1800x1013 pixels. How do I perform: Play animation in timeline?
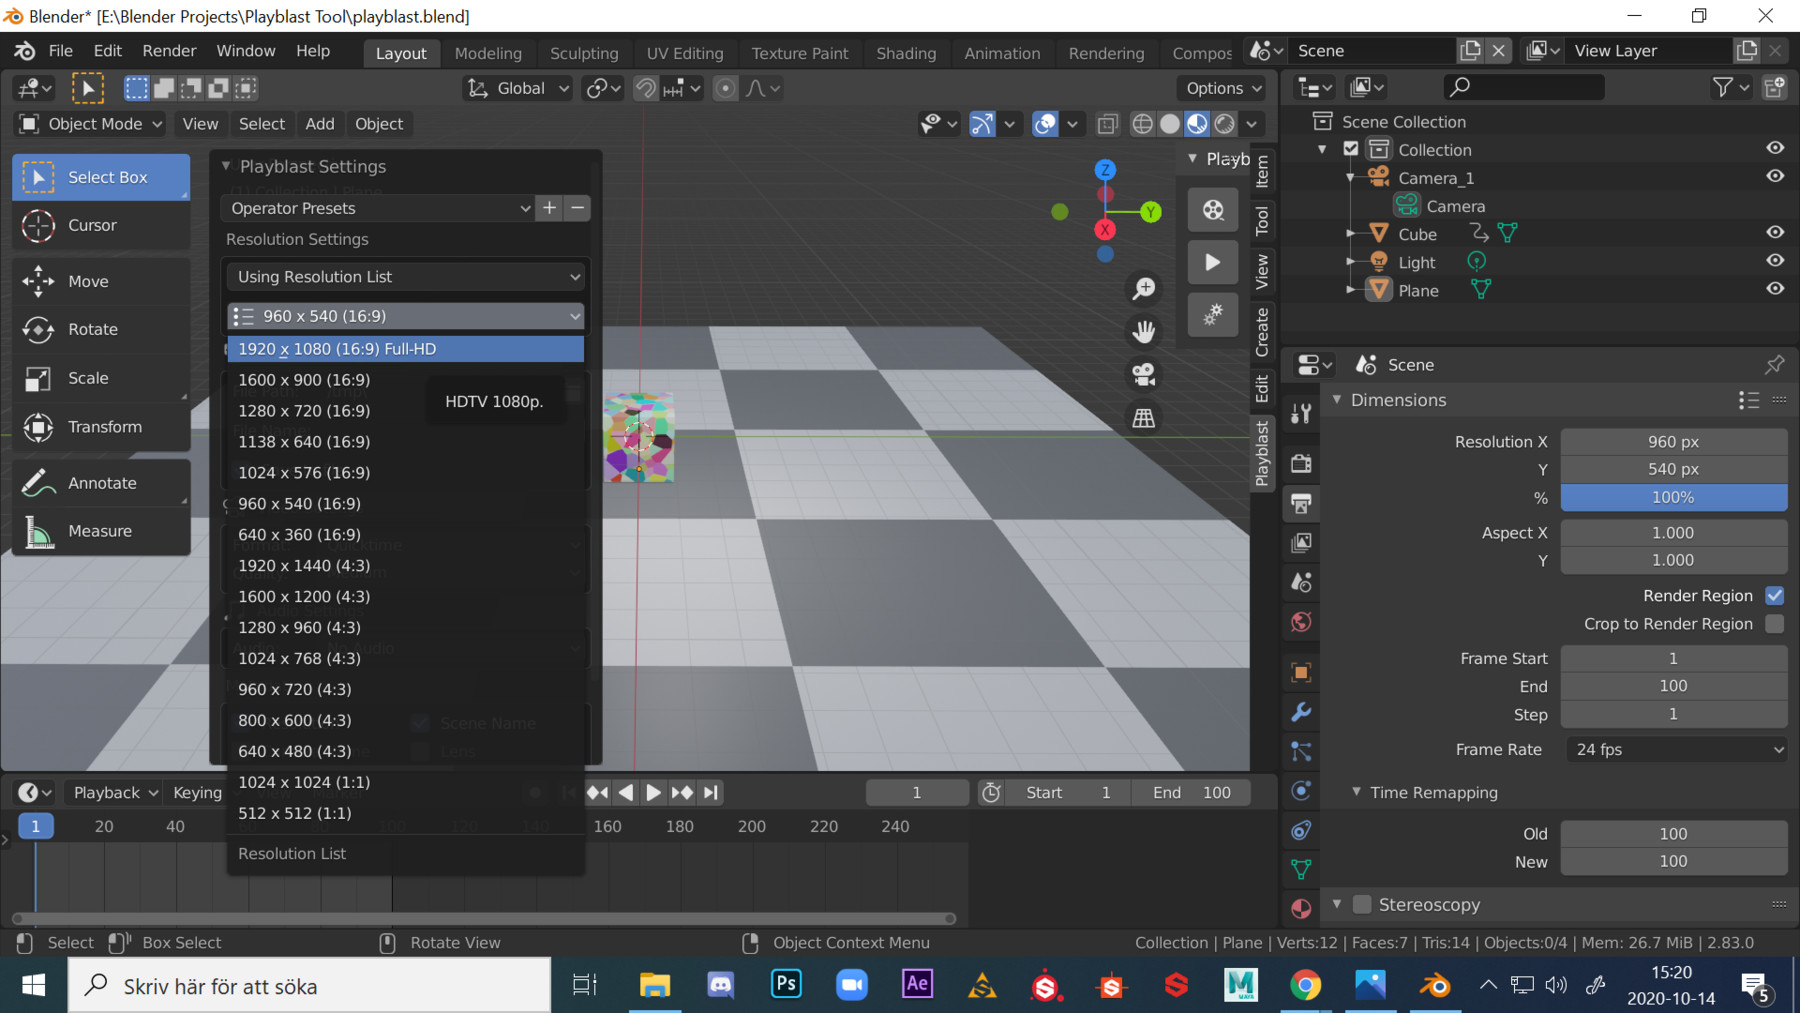653,793
